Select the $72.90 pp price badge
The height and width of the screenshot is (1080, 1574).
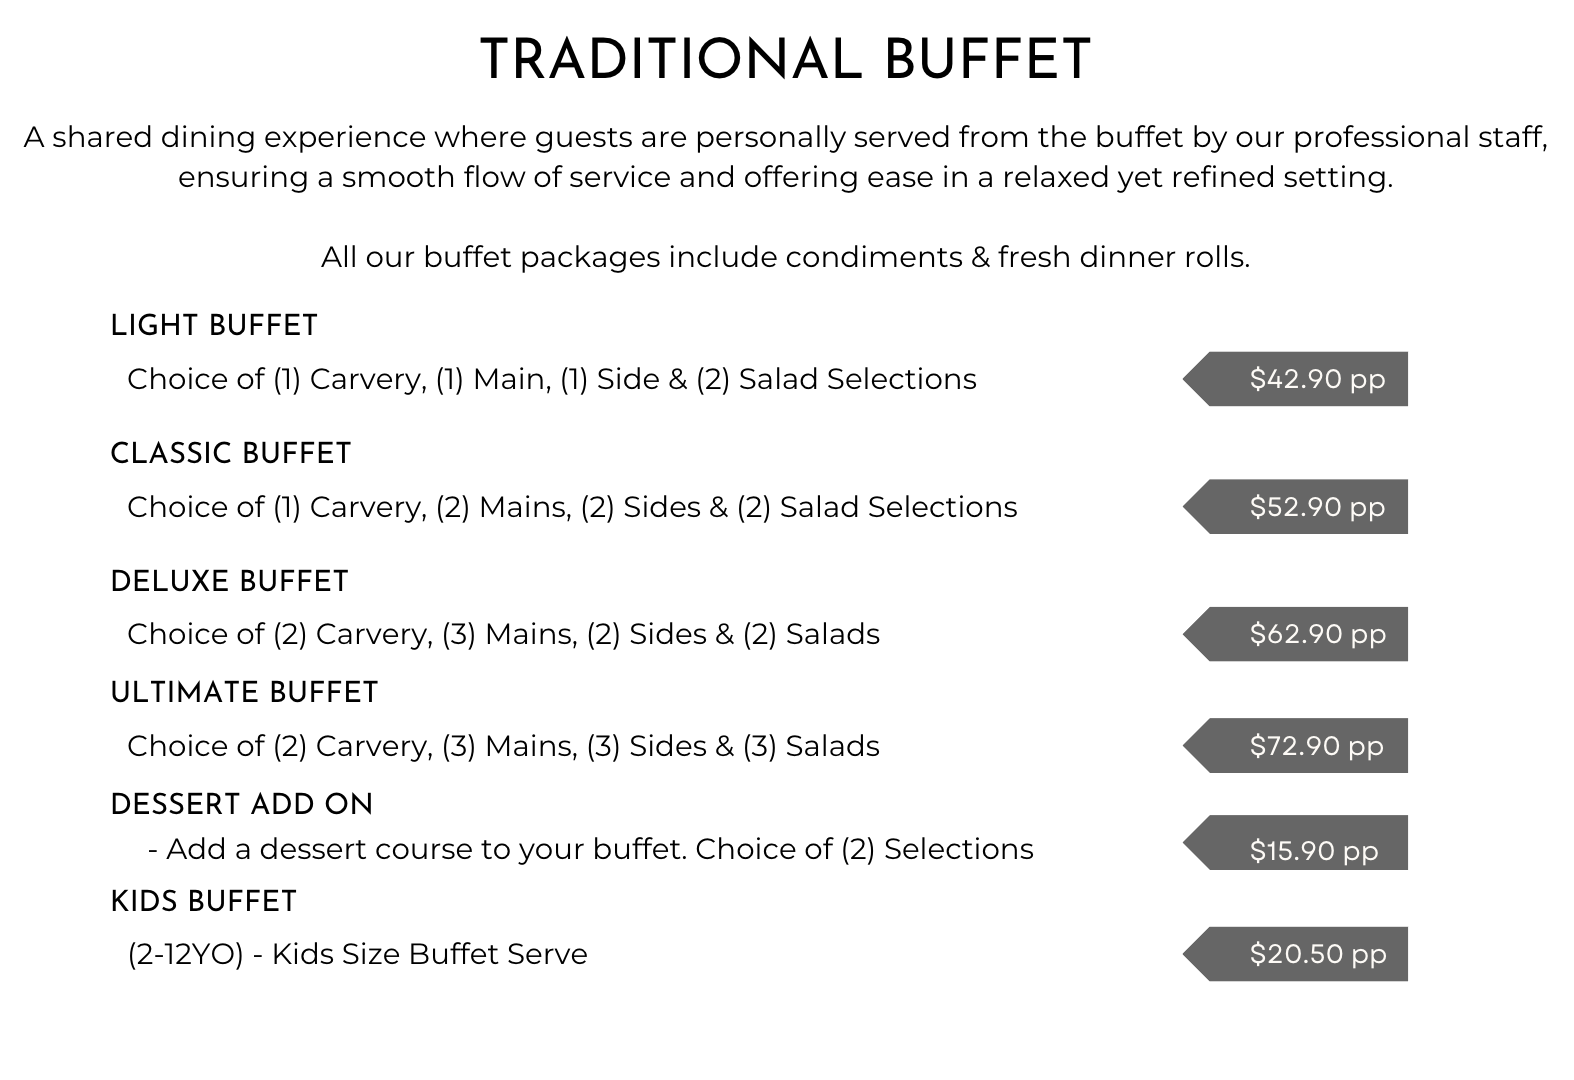(x=1296, y=746)
